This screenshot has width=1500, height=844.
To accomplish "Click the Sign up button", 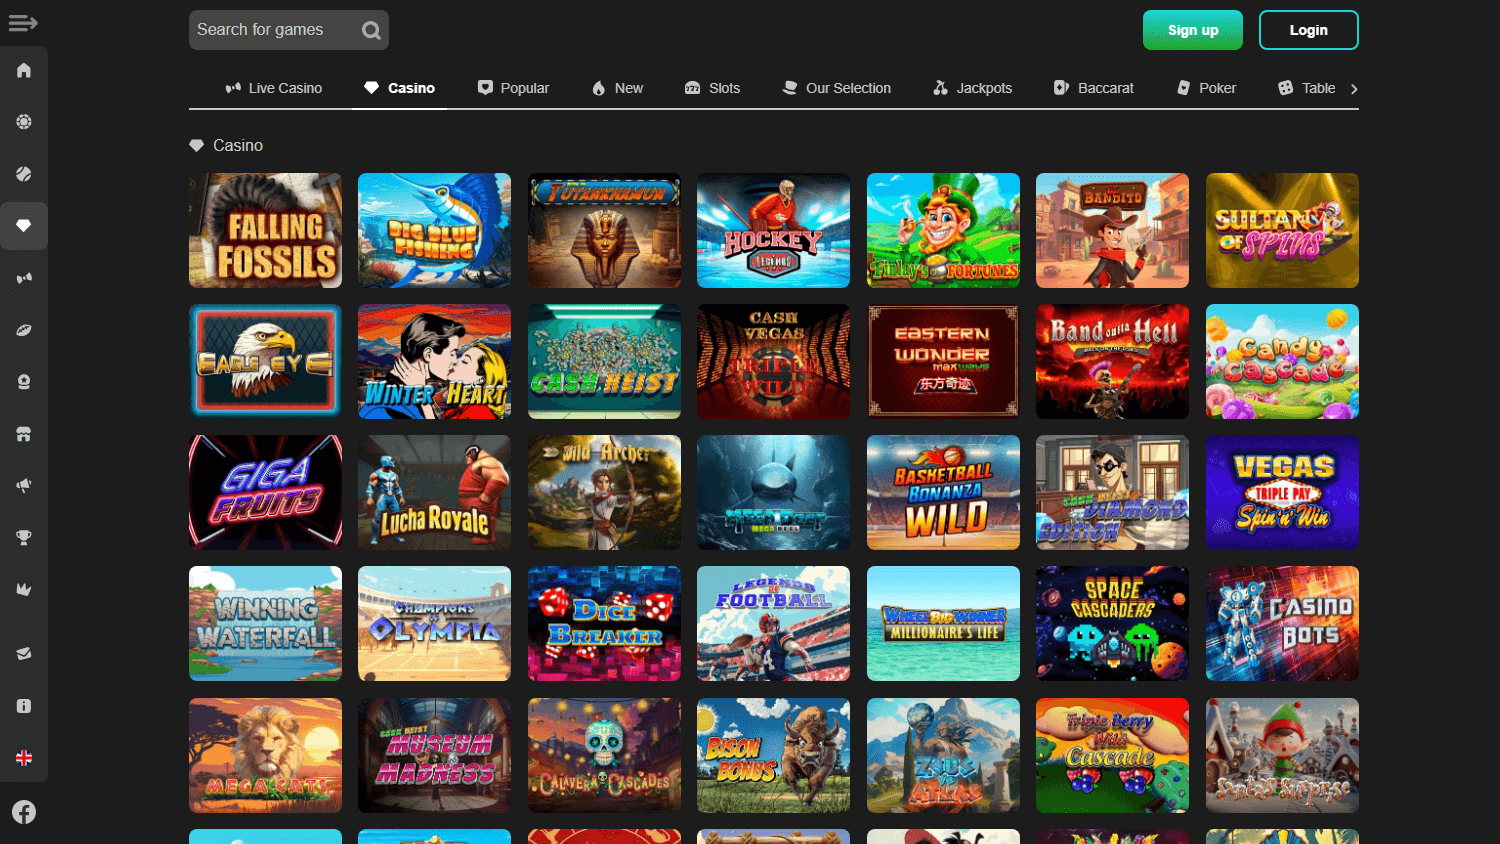I will point(1192,30).
